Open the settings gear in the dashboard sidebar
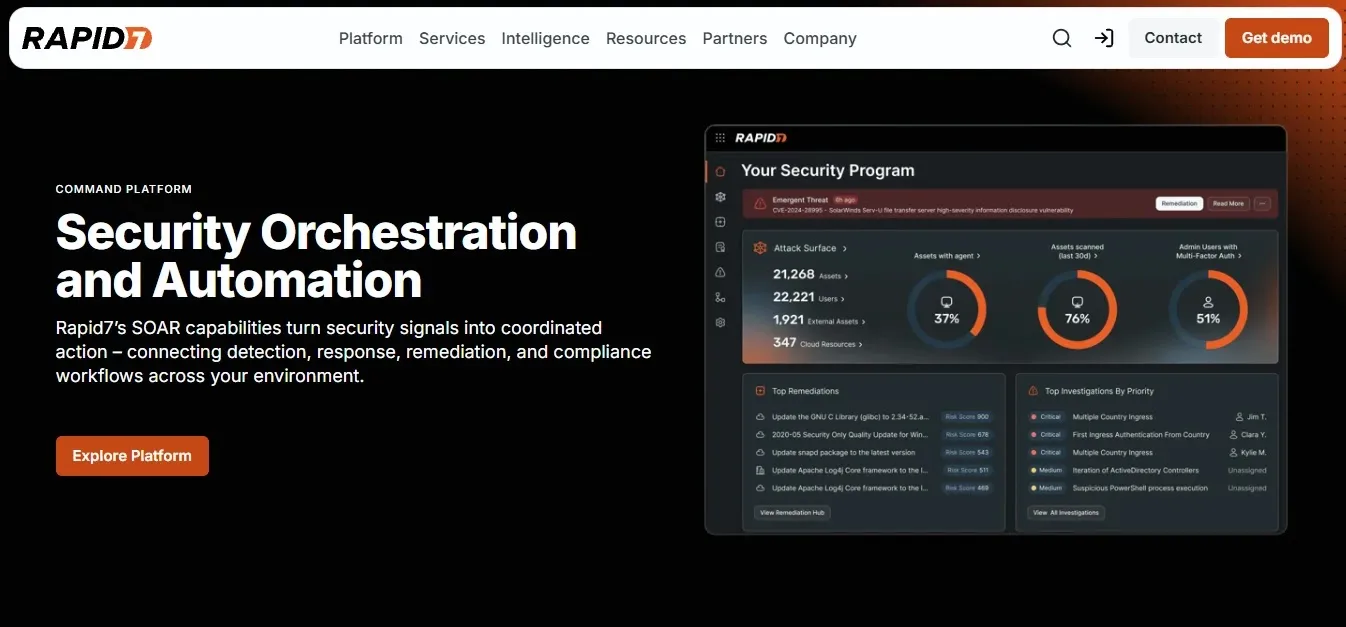Screen dimensions: 1346x627 [720, 322]
